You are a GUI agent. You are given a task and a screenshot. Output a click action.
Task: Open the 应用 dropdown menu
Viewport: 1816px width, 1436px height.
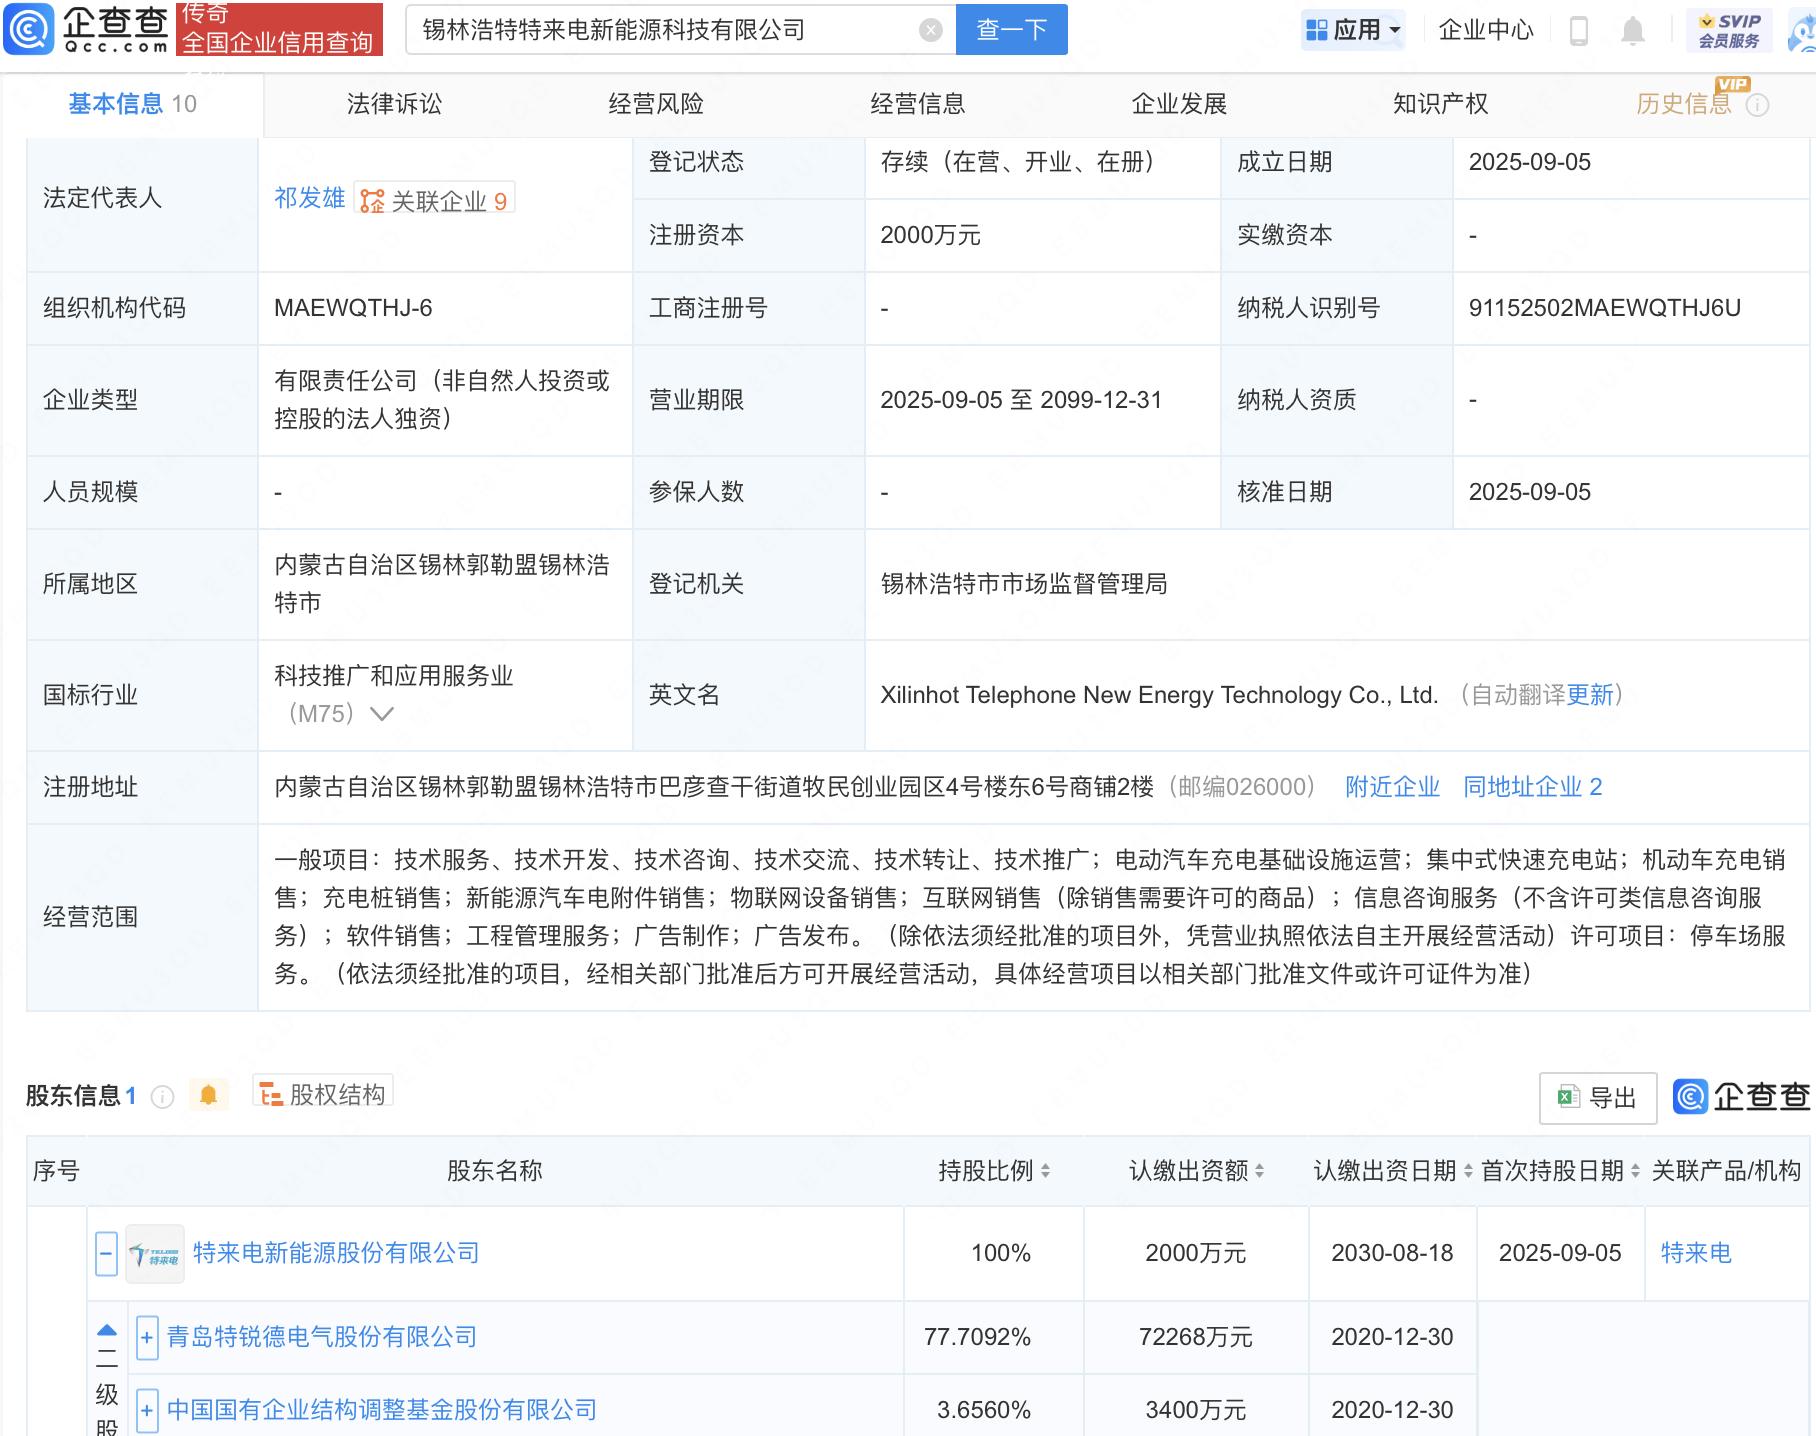point(1353,30)
